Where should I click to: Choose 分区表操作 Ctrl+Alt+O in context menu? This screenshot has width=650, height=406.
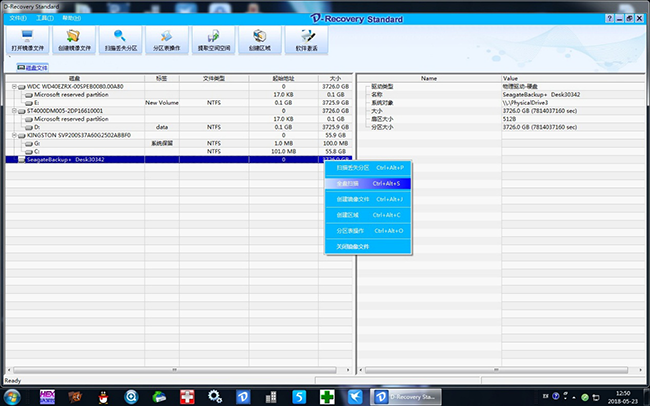(369, 231)
